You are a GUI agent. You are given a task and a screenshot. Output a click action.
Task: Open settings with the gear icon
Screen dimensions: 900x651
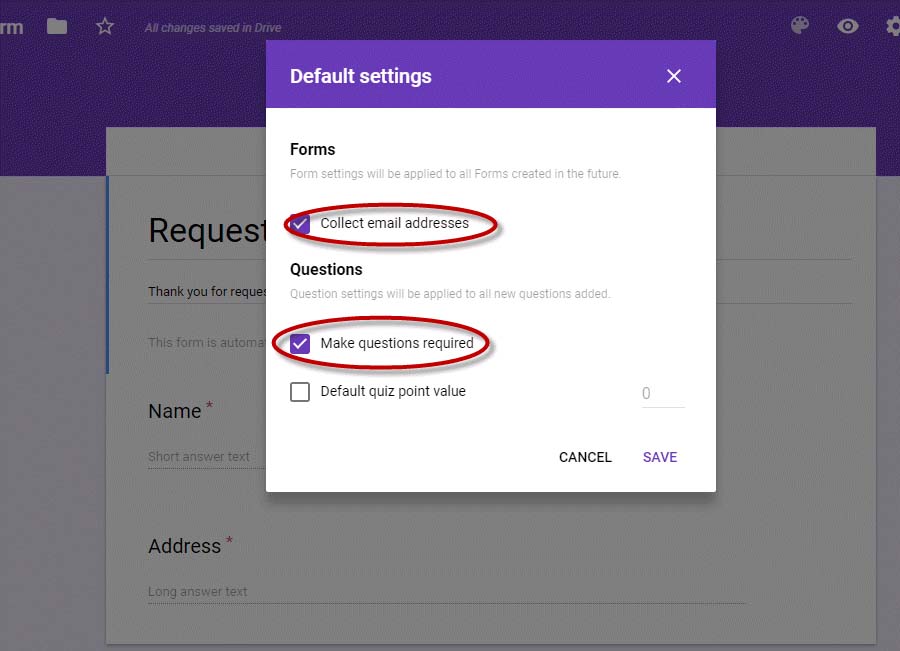pos(893,26)
